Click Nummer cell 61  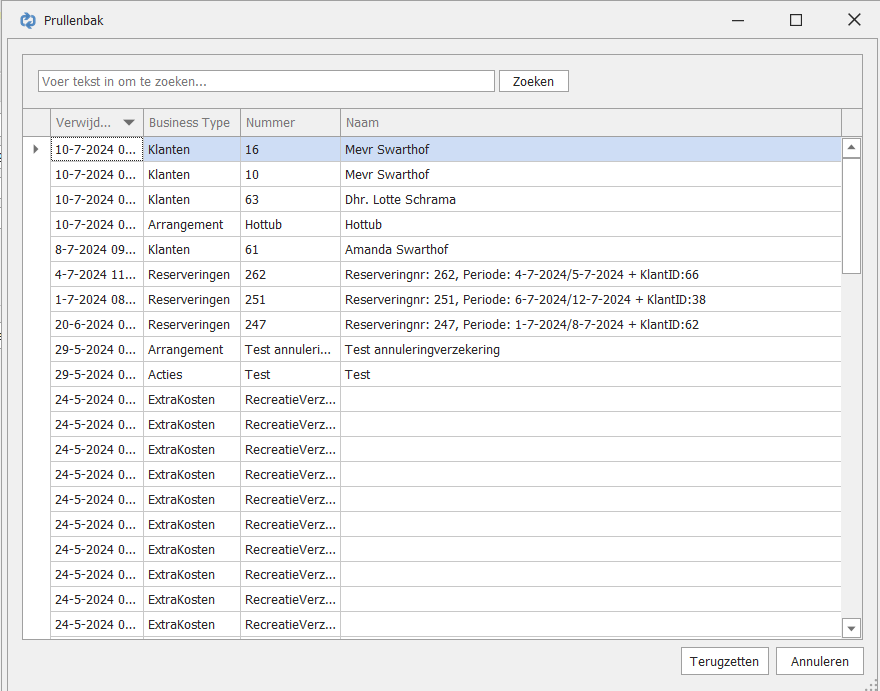coord(290,249)
